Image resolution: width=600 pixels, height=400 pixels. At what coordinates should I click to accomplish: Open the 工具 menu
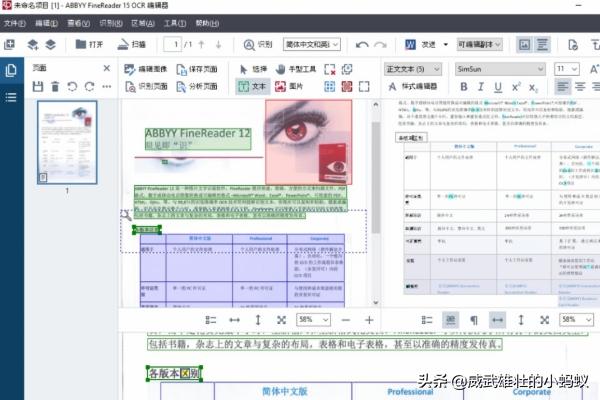174,22
